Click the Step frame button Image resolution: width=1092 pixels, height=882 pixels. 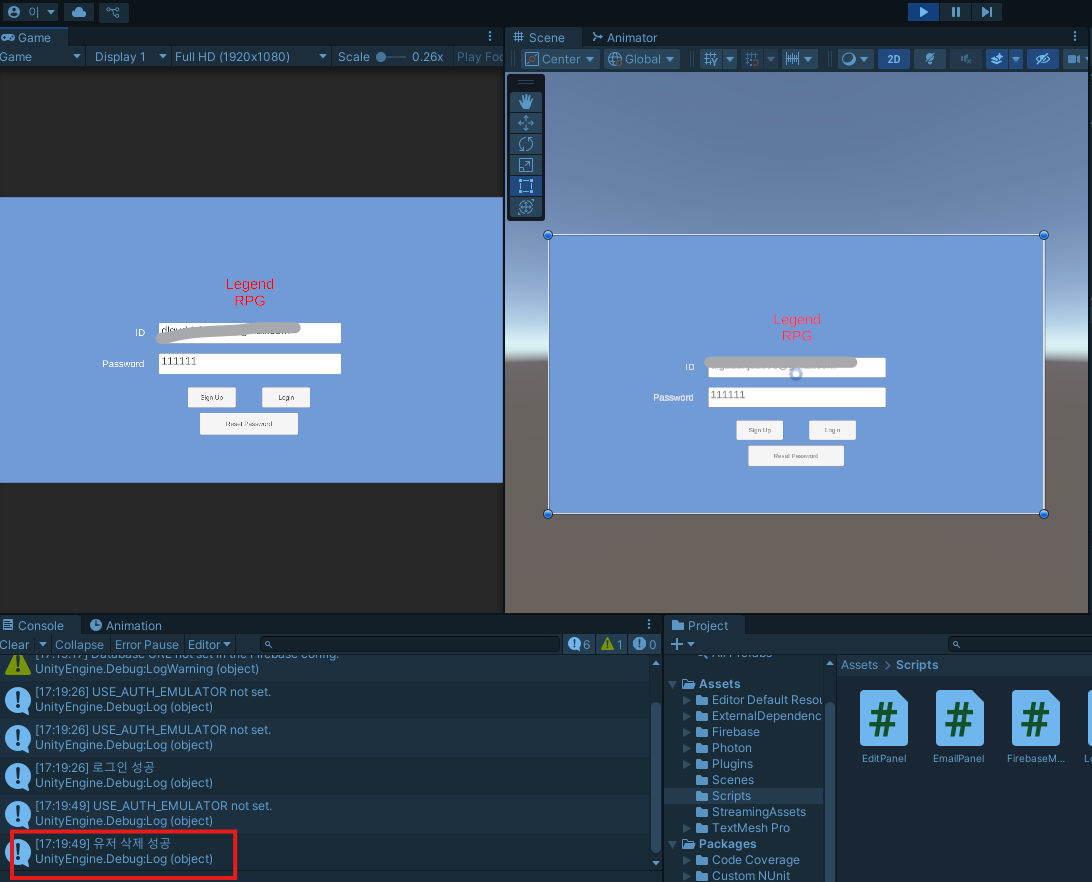click(x=986, y=12)
